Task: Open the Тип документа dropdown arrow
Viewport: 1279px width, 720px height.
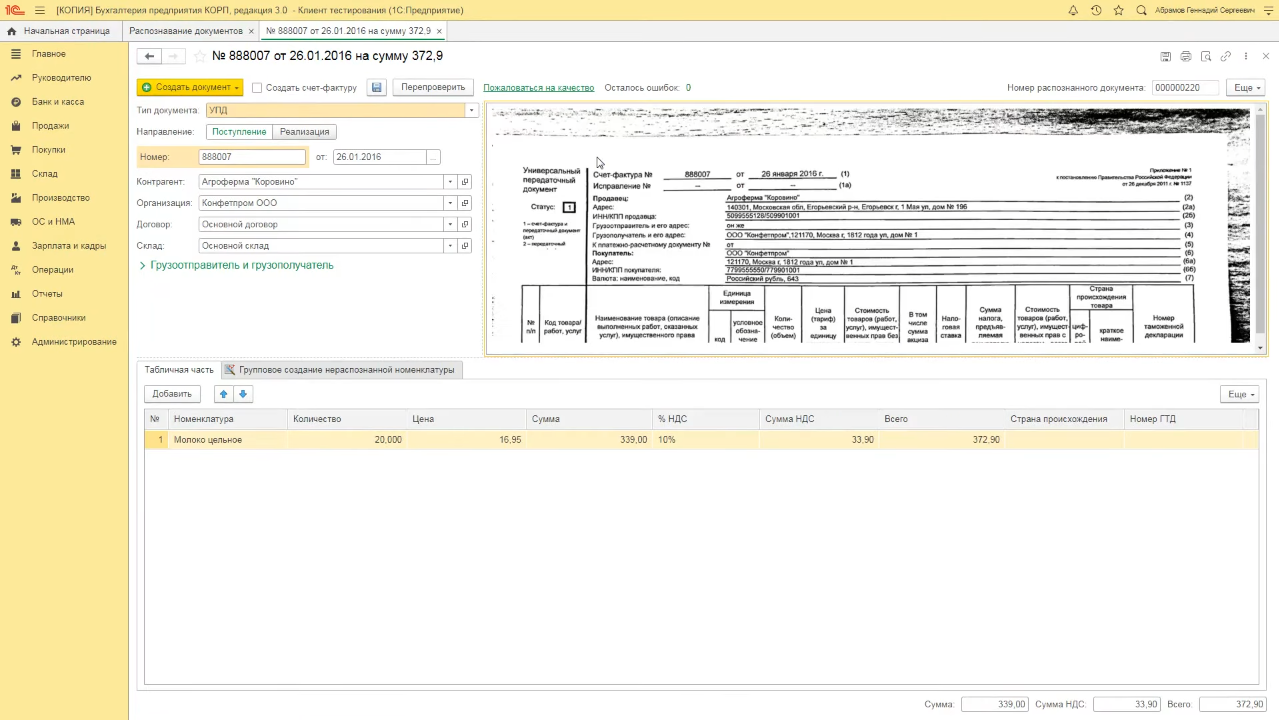Action: coord(472,111)
